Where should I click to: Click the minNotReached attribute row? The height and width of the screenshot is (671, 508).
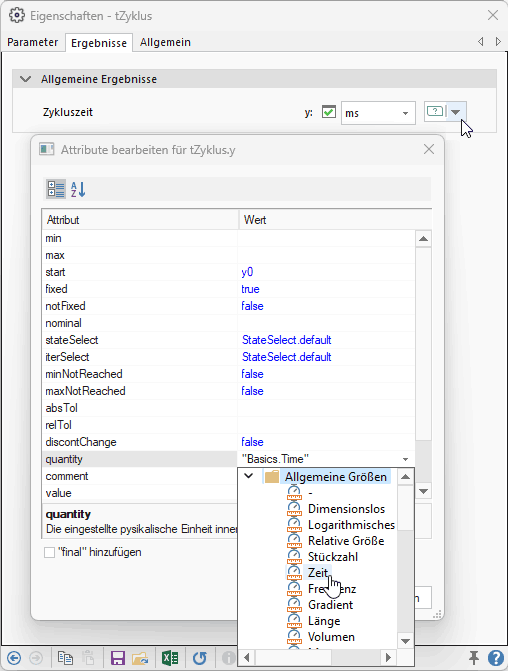click(x=229, y=374)
